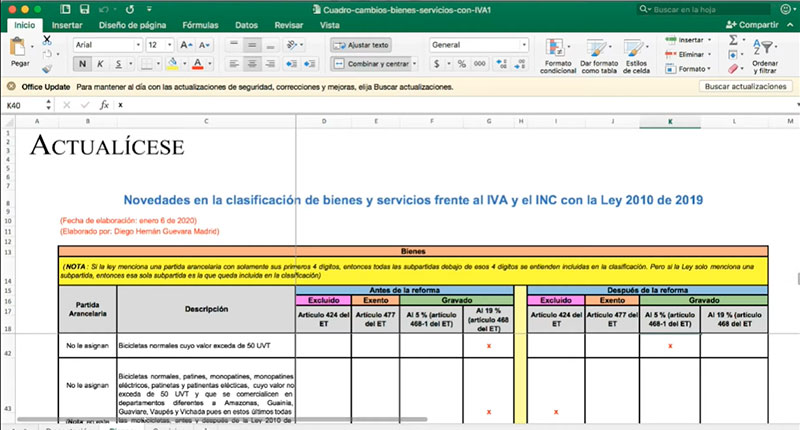Image resolution: width=800 pixels, height=430 pixels.
Task: Open the fill color dropdown arrow
Action: coord(184,64)
